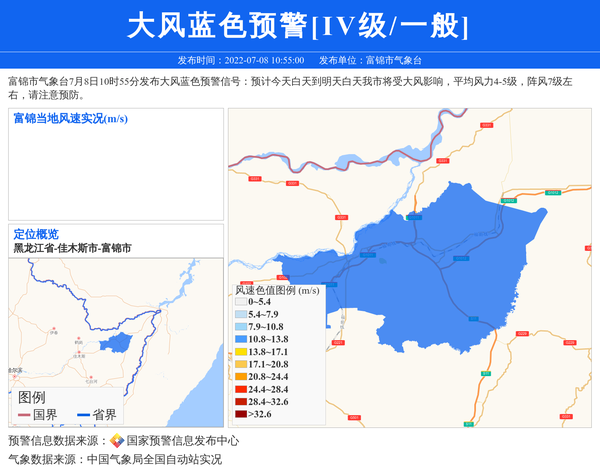600x471 pixels.
Task: Pick the >32.6 dark red legend swatch
Action: 241,414
